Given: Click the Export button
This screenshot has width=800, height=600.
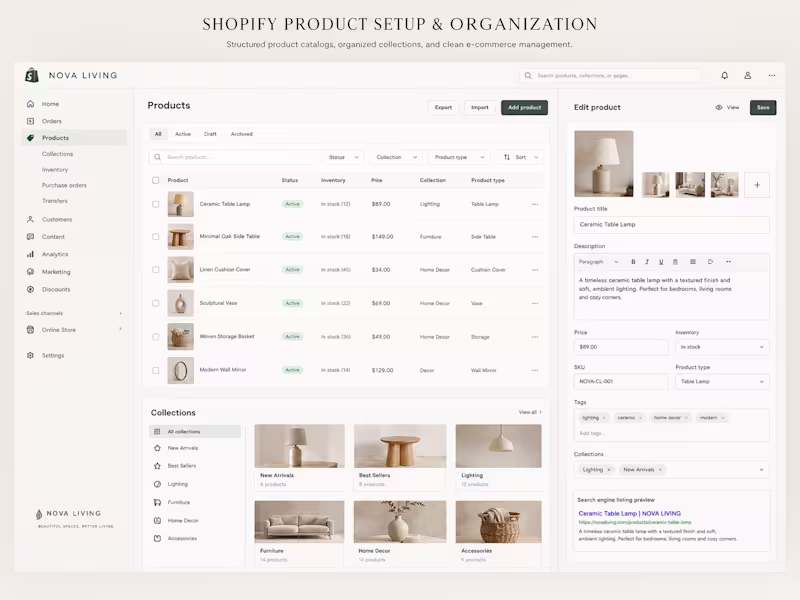Looking at the screenshot, I should (x=443, y=108).
